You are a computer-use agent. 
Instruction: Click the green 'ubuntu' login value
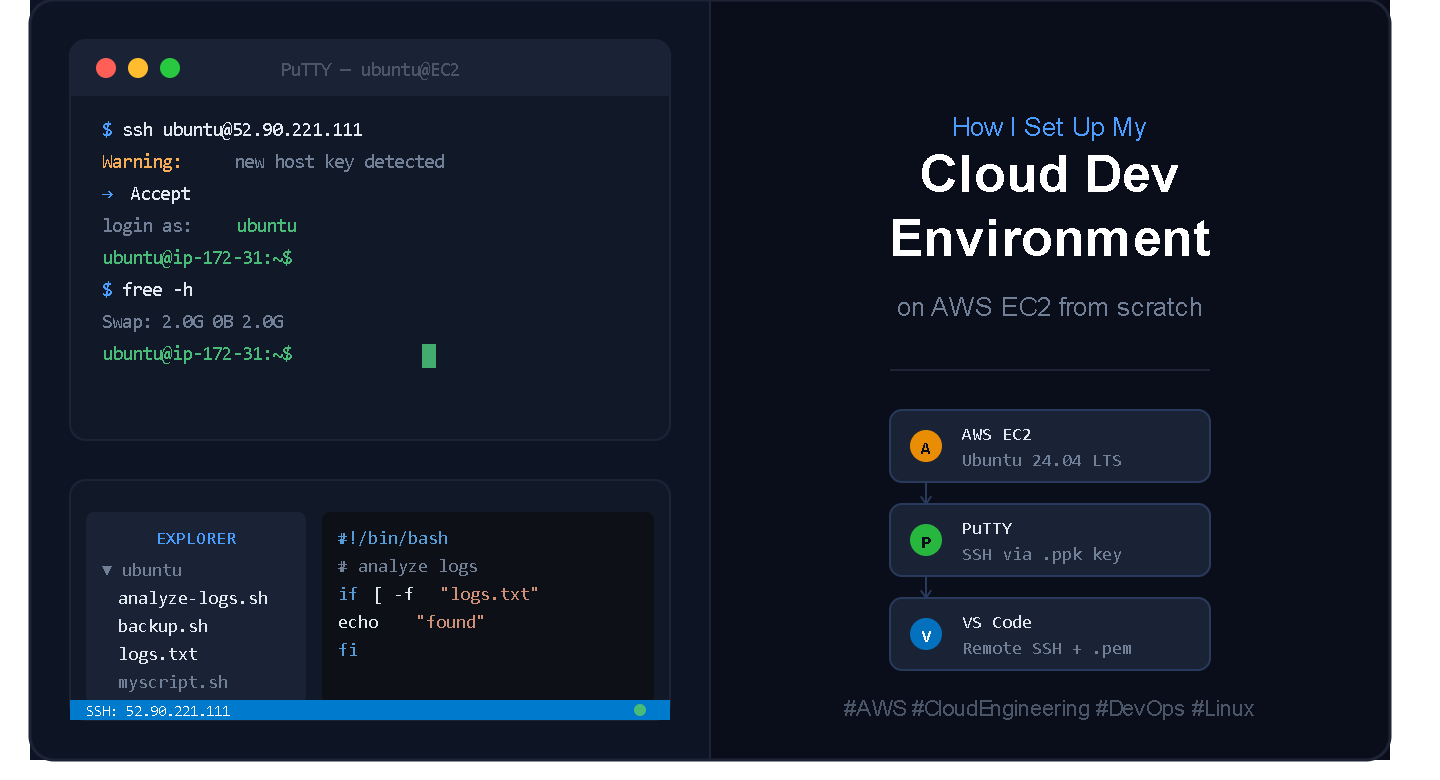(267, 226)
